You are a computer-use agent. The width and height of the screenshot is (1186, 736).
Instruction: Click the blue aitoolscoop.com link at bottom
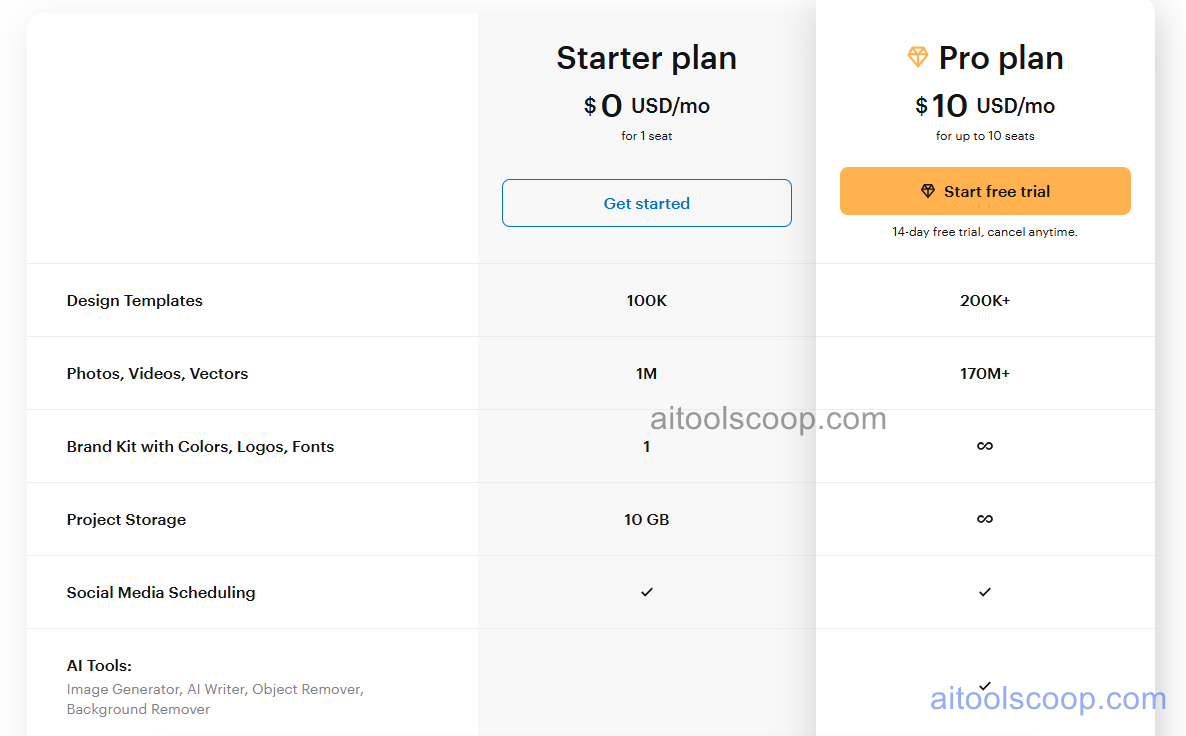point(1047,700)
